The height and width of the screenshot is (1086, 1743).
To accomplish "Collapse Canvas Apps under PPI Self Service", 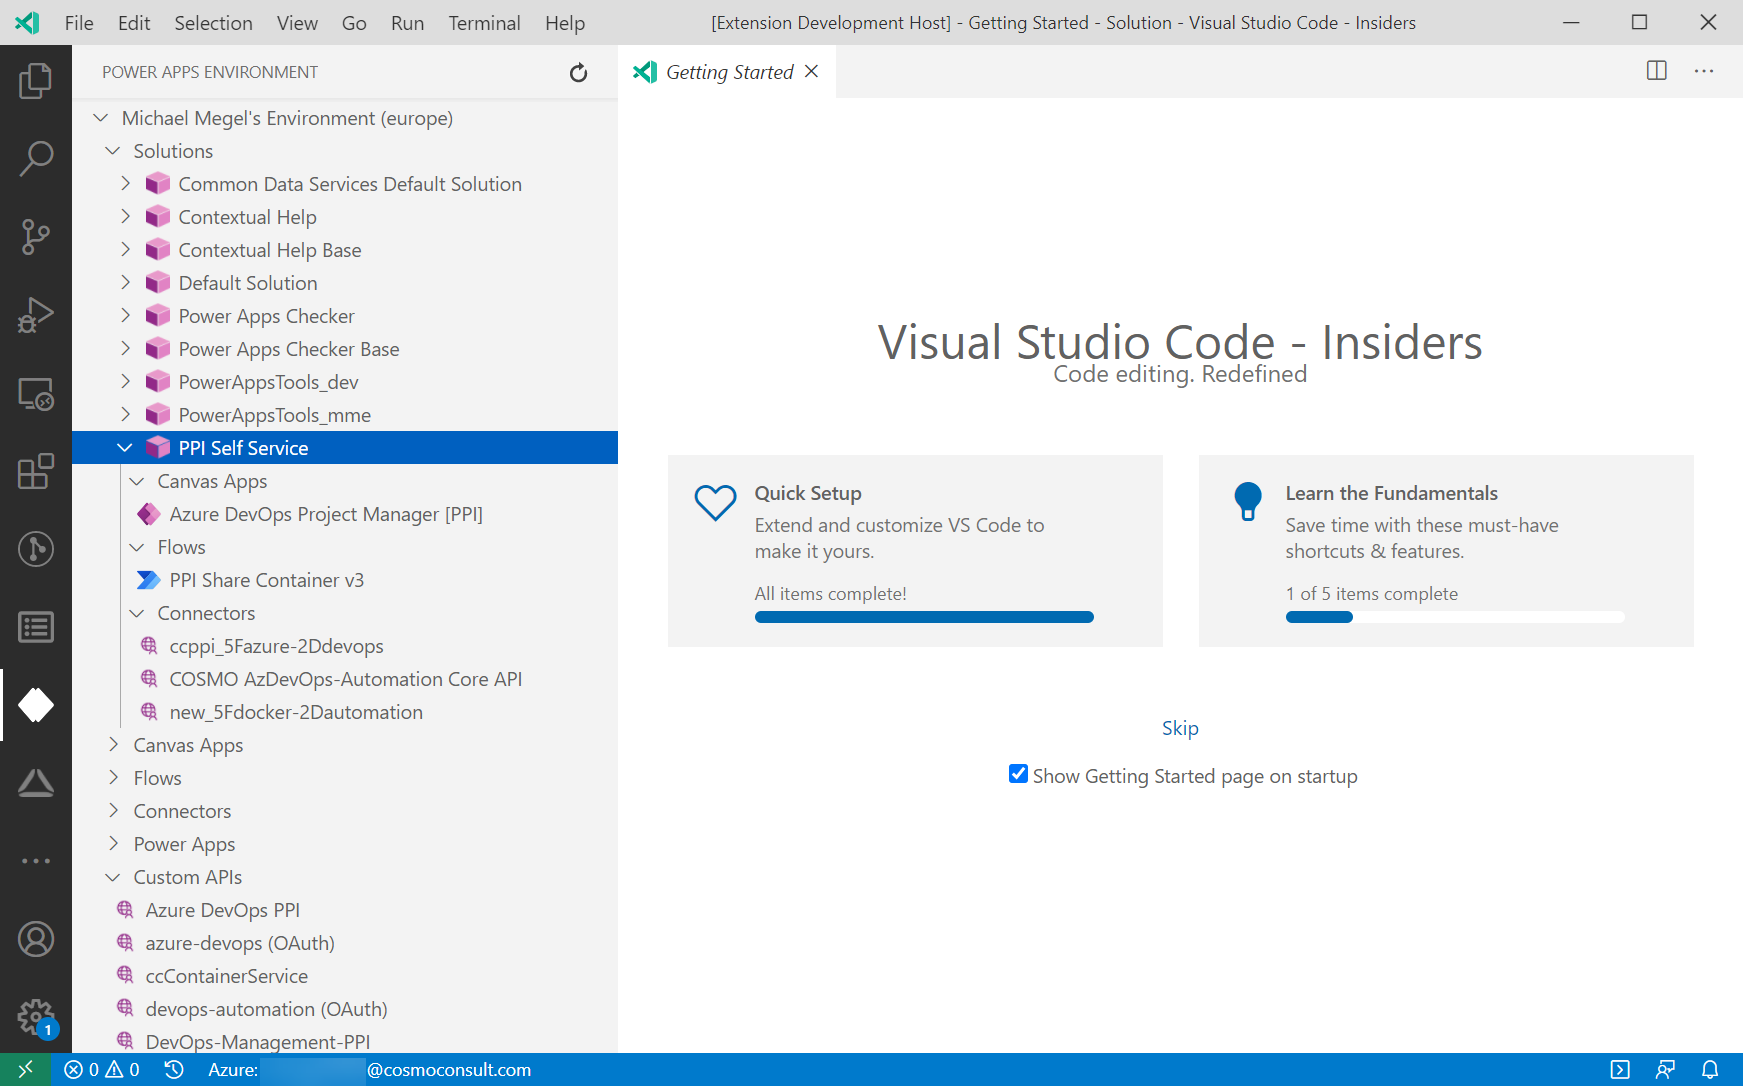I will tap(137, 481).
